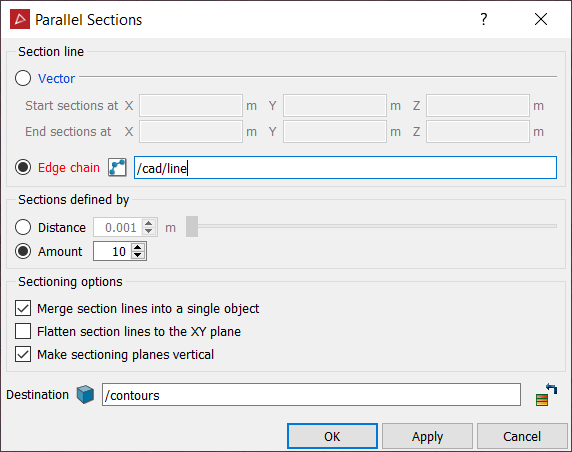Viewport: 572px width, 452px height.
Task: Click the Destination container cube icon
Action: click(x=85, y=394)
